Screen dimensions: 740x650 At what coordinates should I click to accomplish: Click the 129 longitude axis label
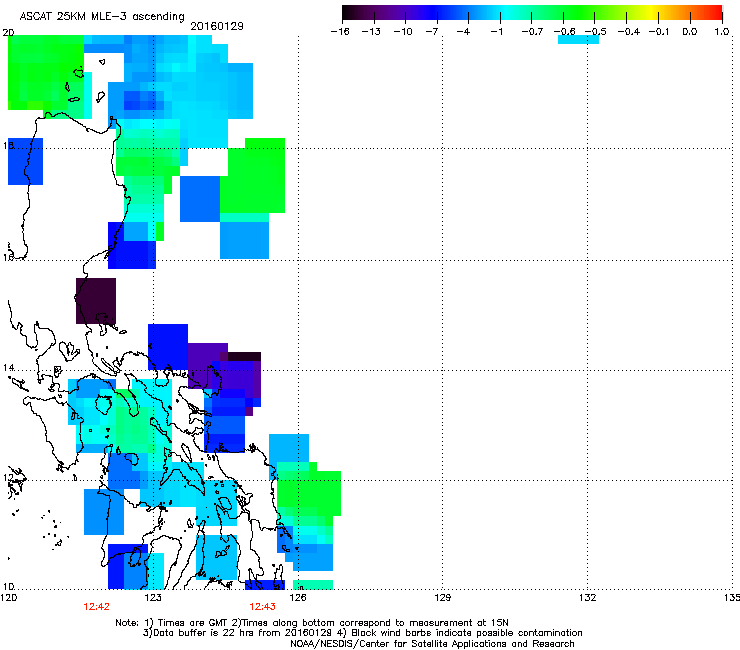coord(442,598)
